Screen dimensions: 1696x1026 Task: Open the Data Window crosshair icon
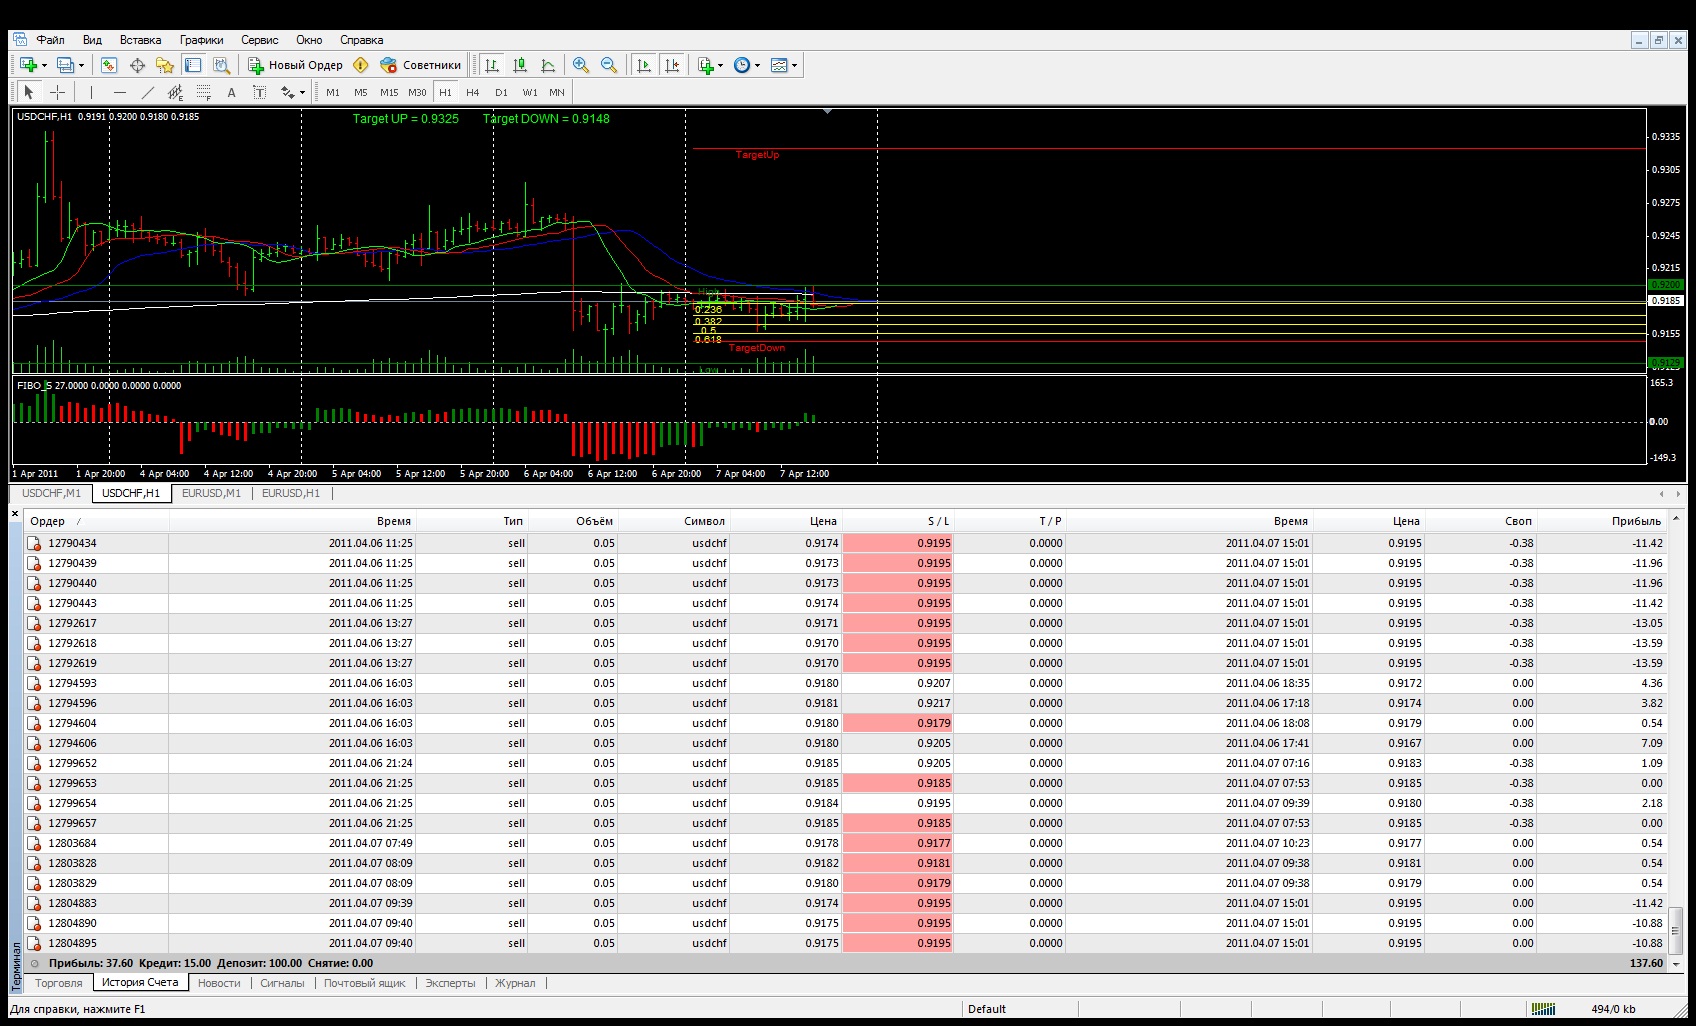coord(137,65)
